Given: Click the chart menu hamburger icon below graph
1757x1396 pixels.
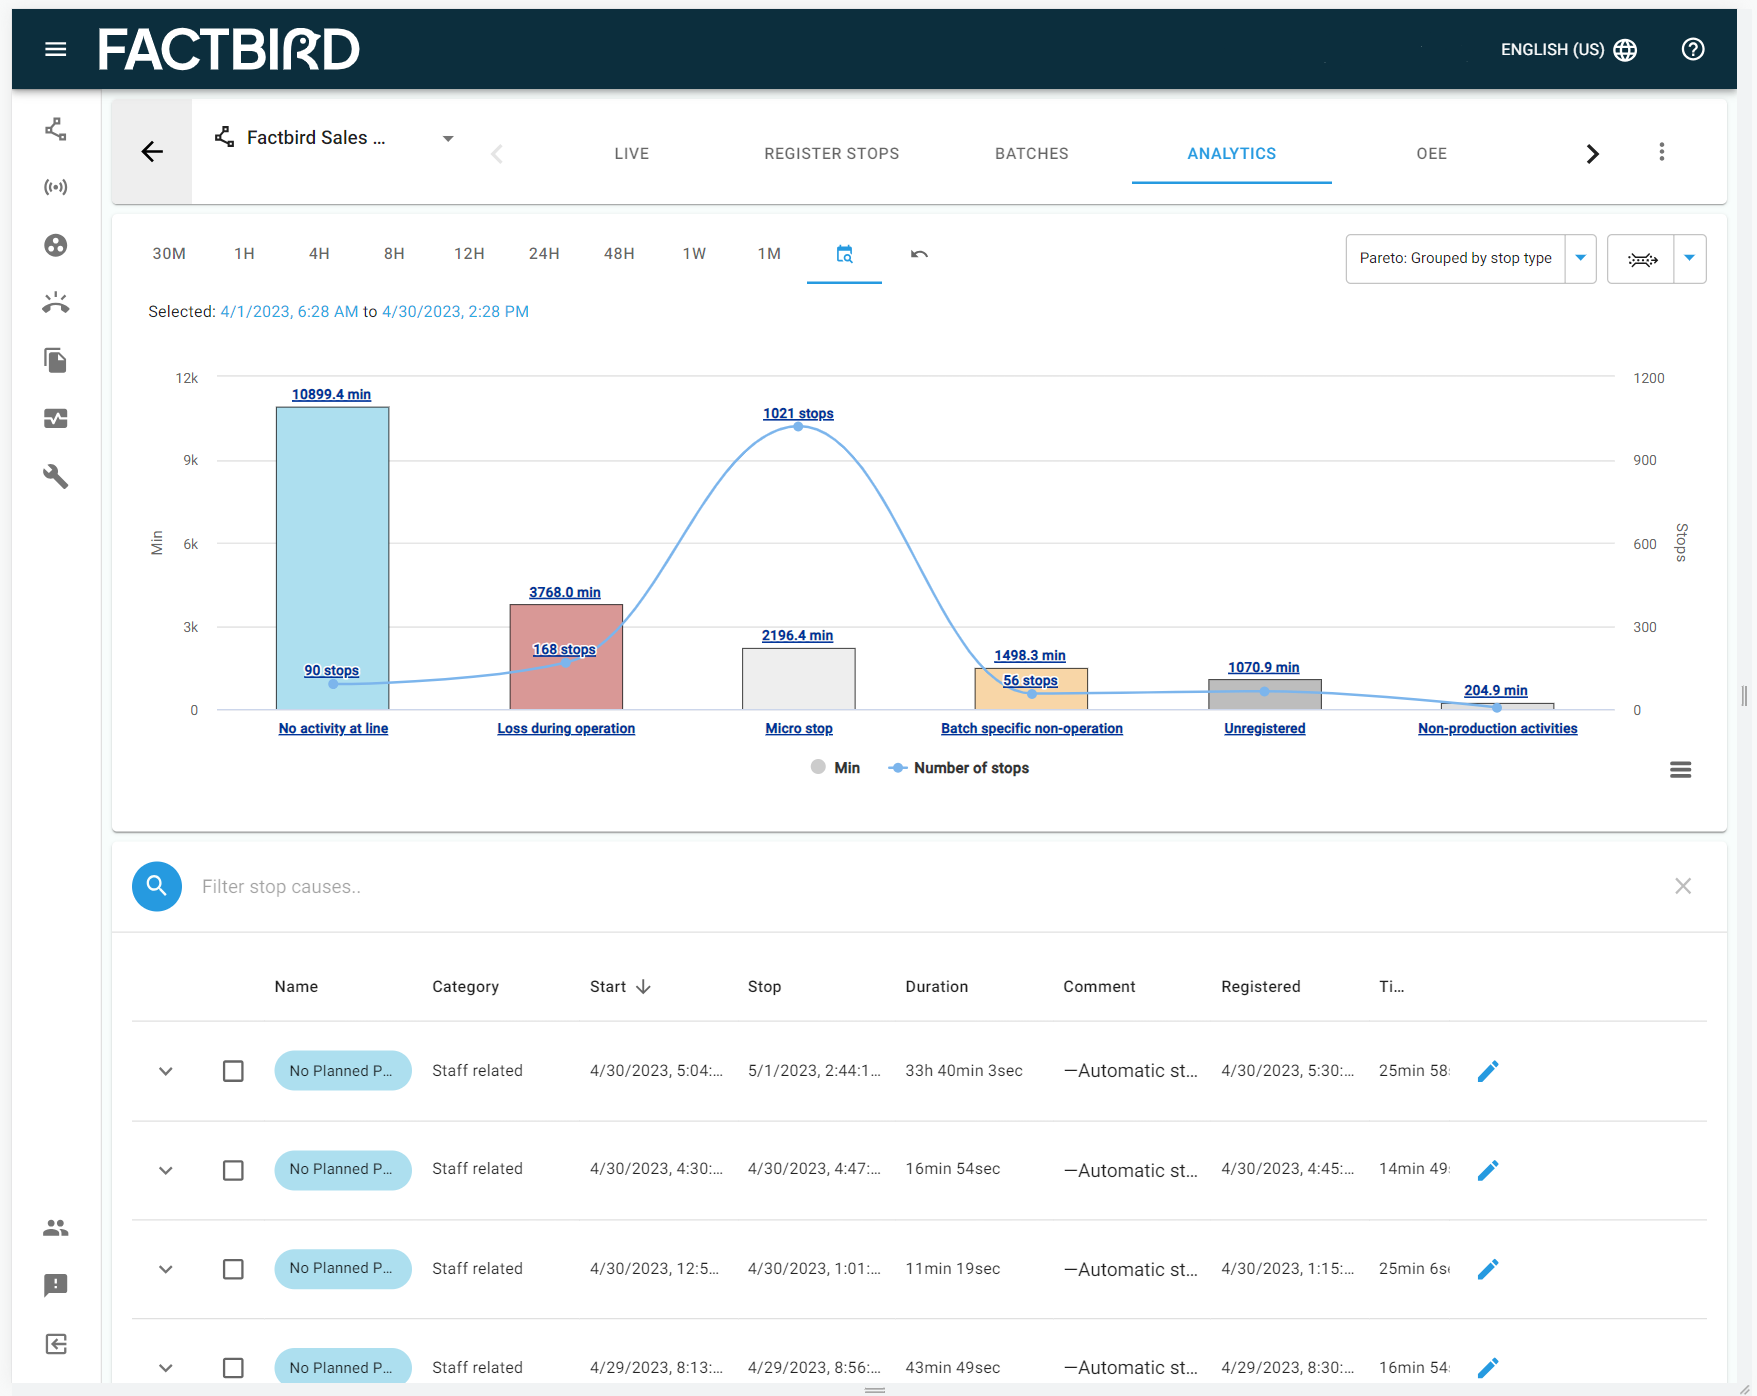Looking at the screenshot, I should [1680, 769].
